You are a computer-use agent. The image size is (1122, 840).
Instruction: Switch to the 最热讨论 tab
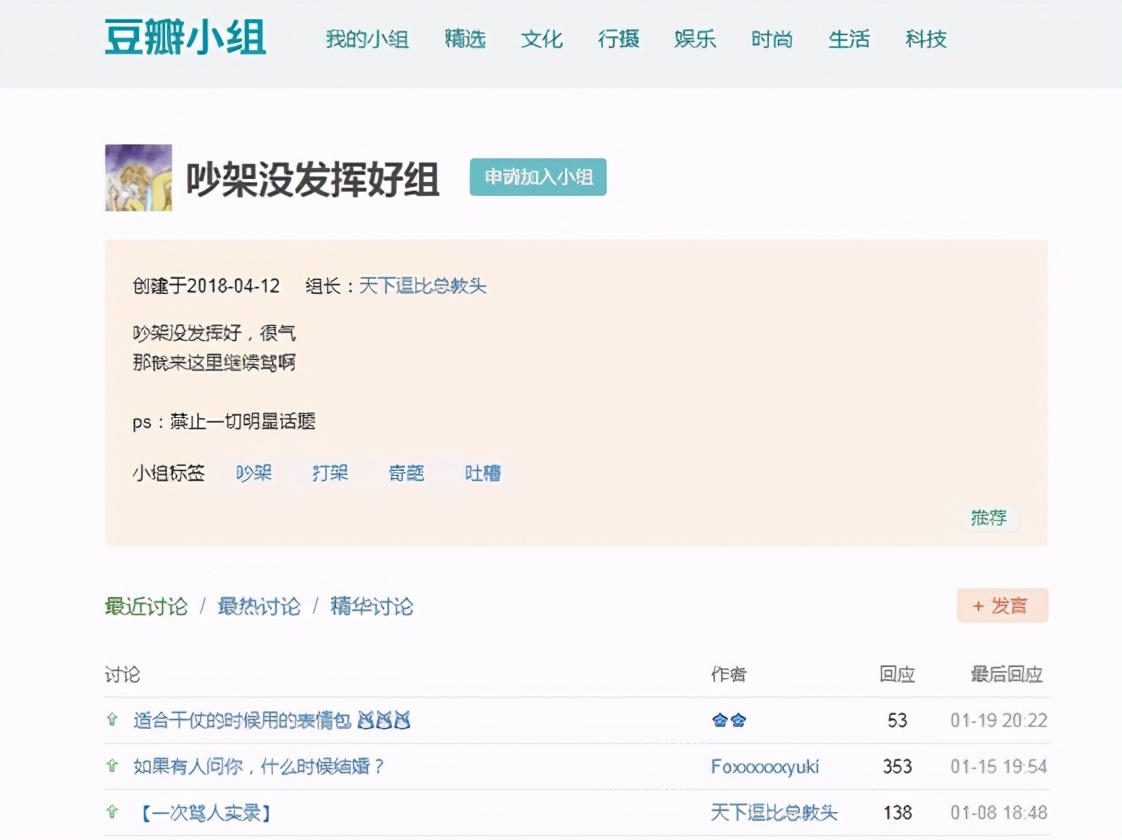pos(257,606)
